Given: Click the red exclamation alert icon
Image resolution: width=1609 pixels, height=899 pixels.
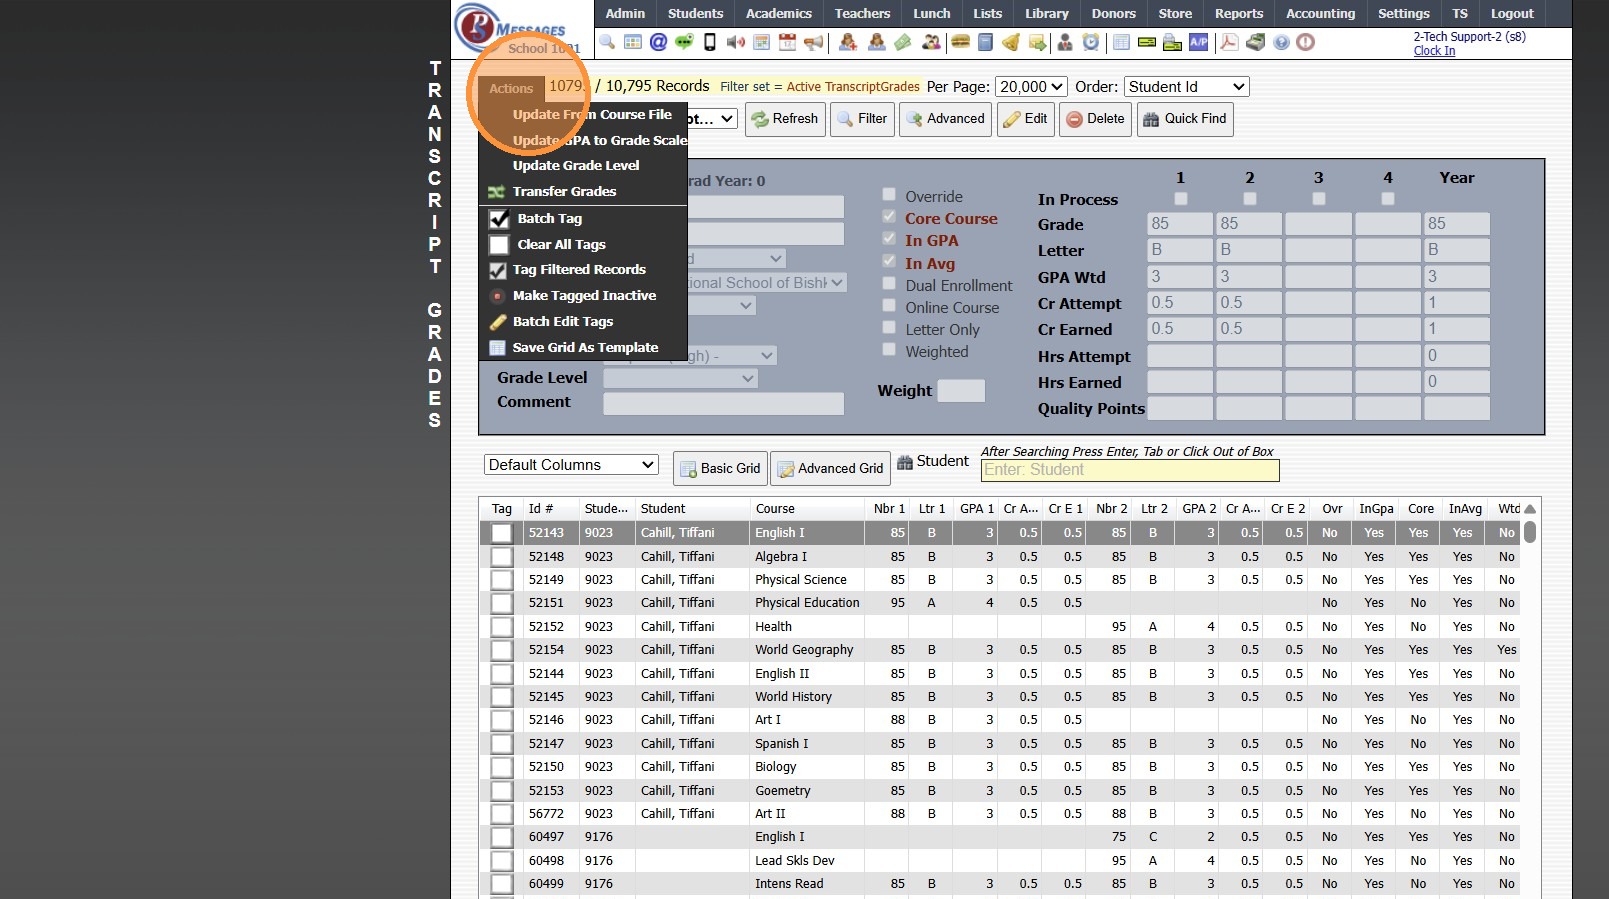Looking at the screenshot, I should [1305, 42].
